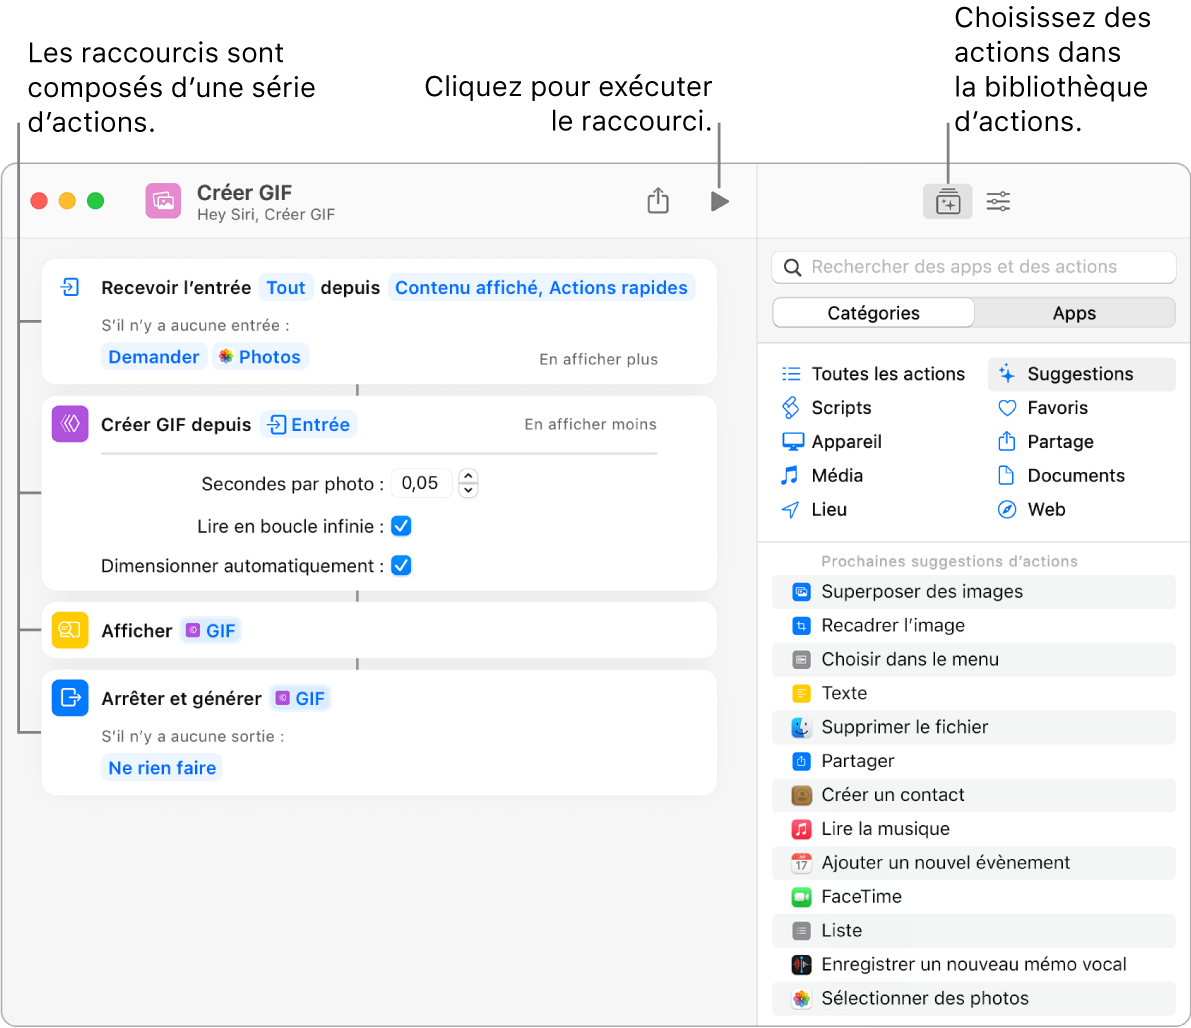Open the Demander fallback option
This screenshot has width=1191, height=1028.
point(153,356)
